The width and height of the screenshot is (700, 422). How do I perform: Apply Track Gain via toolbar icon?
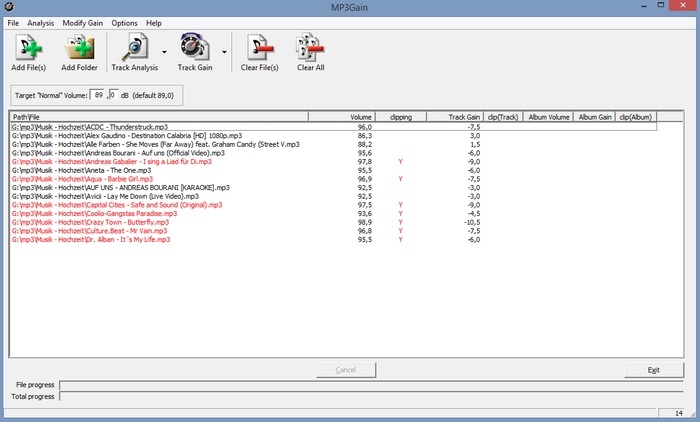(x=195, y=46)
